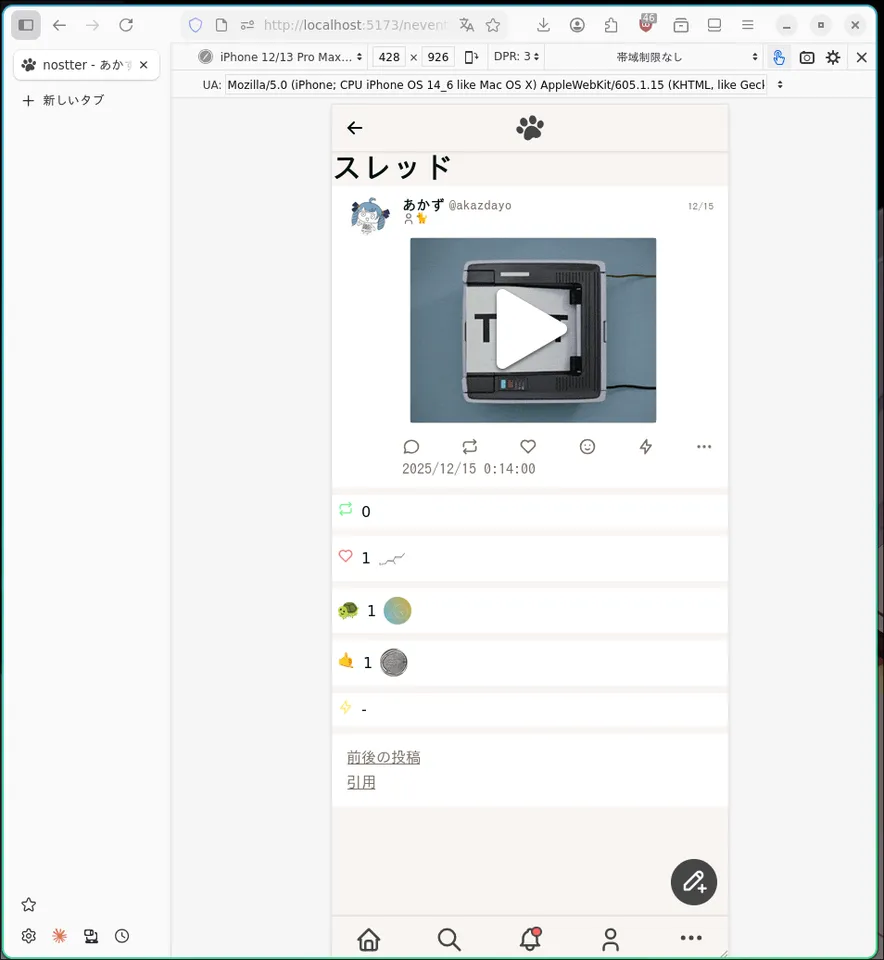Go back using the app's left arrow
The width and height of the screenshot is (884, 960).
[x=354, y=128]
